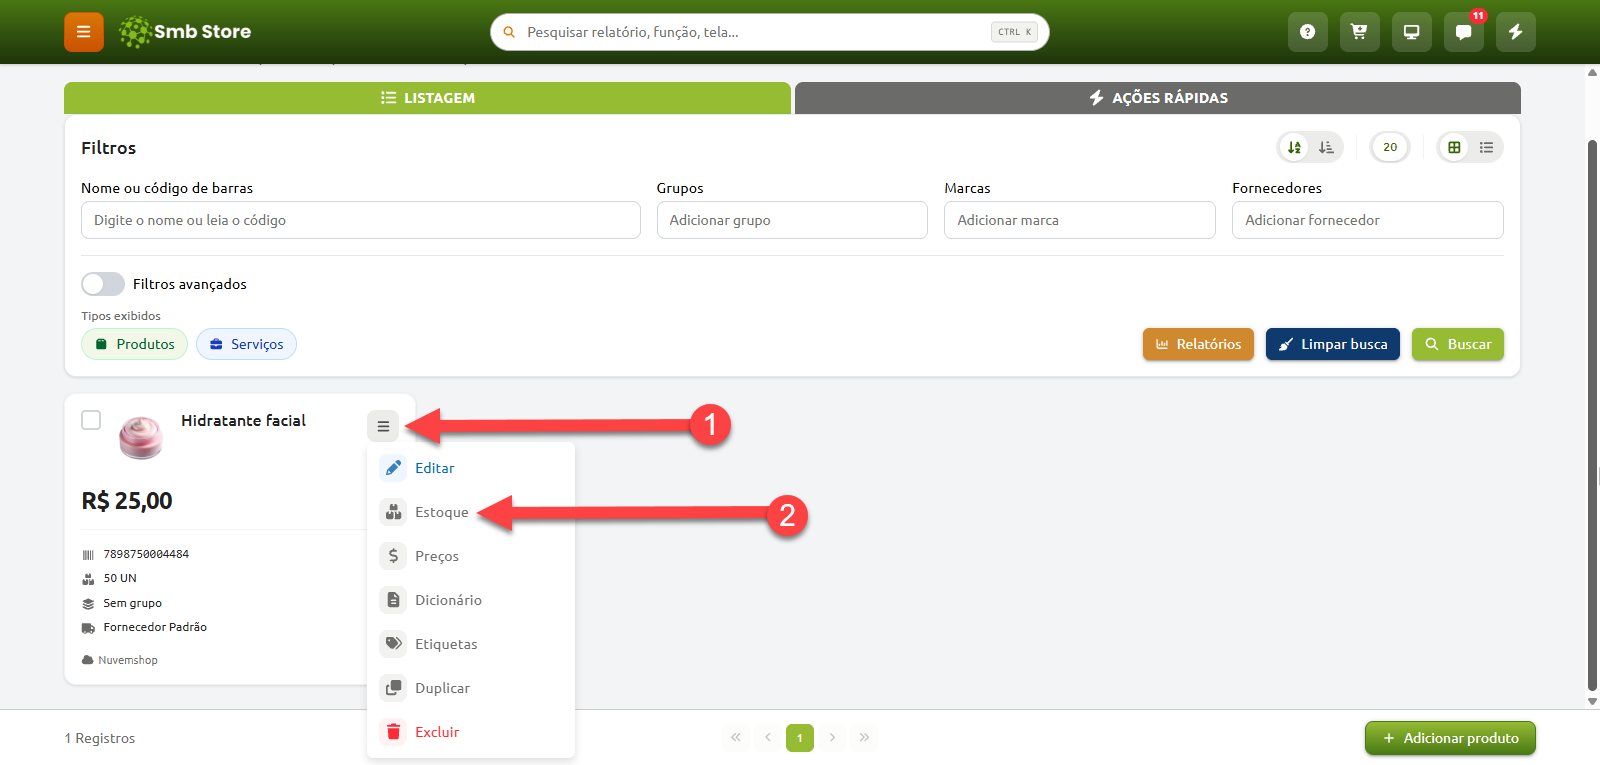The image size is (1600, 765).
Task: Choose Duplicar in the product menu
Action: coord(471,688)
